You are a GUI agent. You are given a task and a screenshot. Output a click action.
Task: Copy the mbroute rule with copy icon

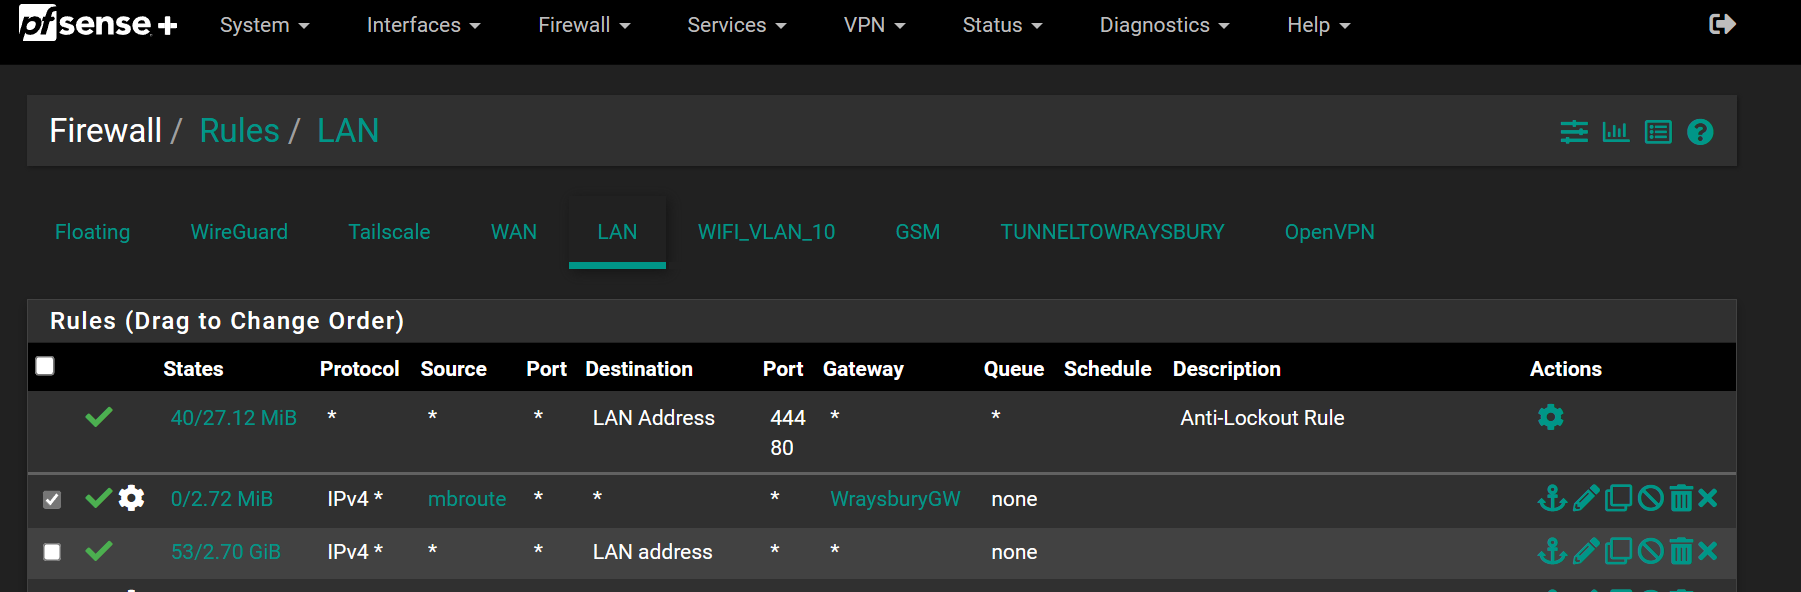1618,498
